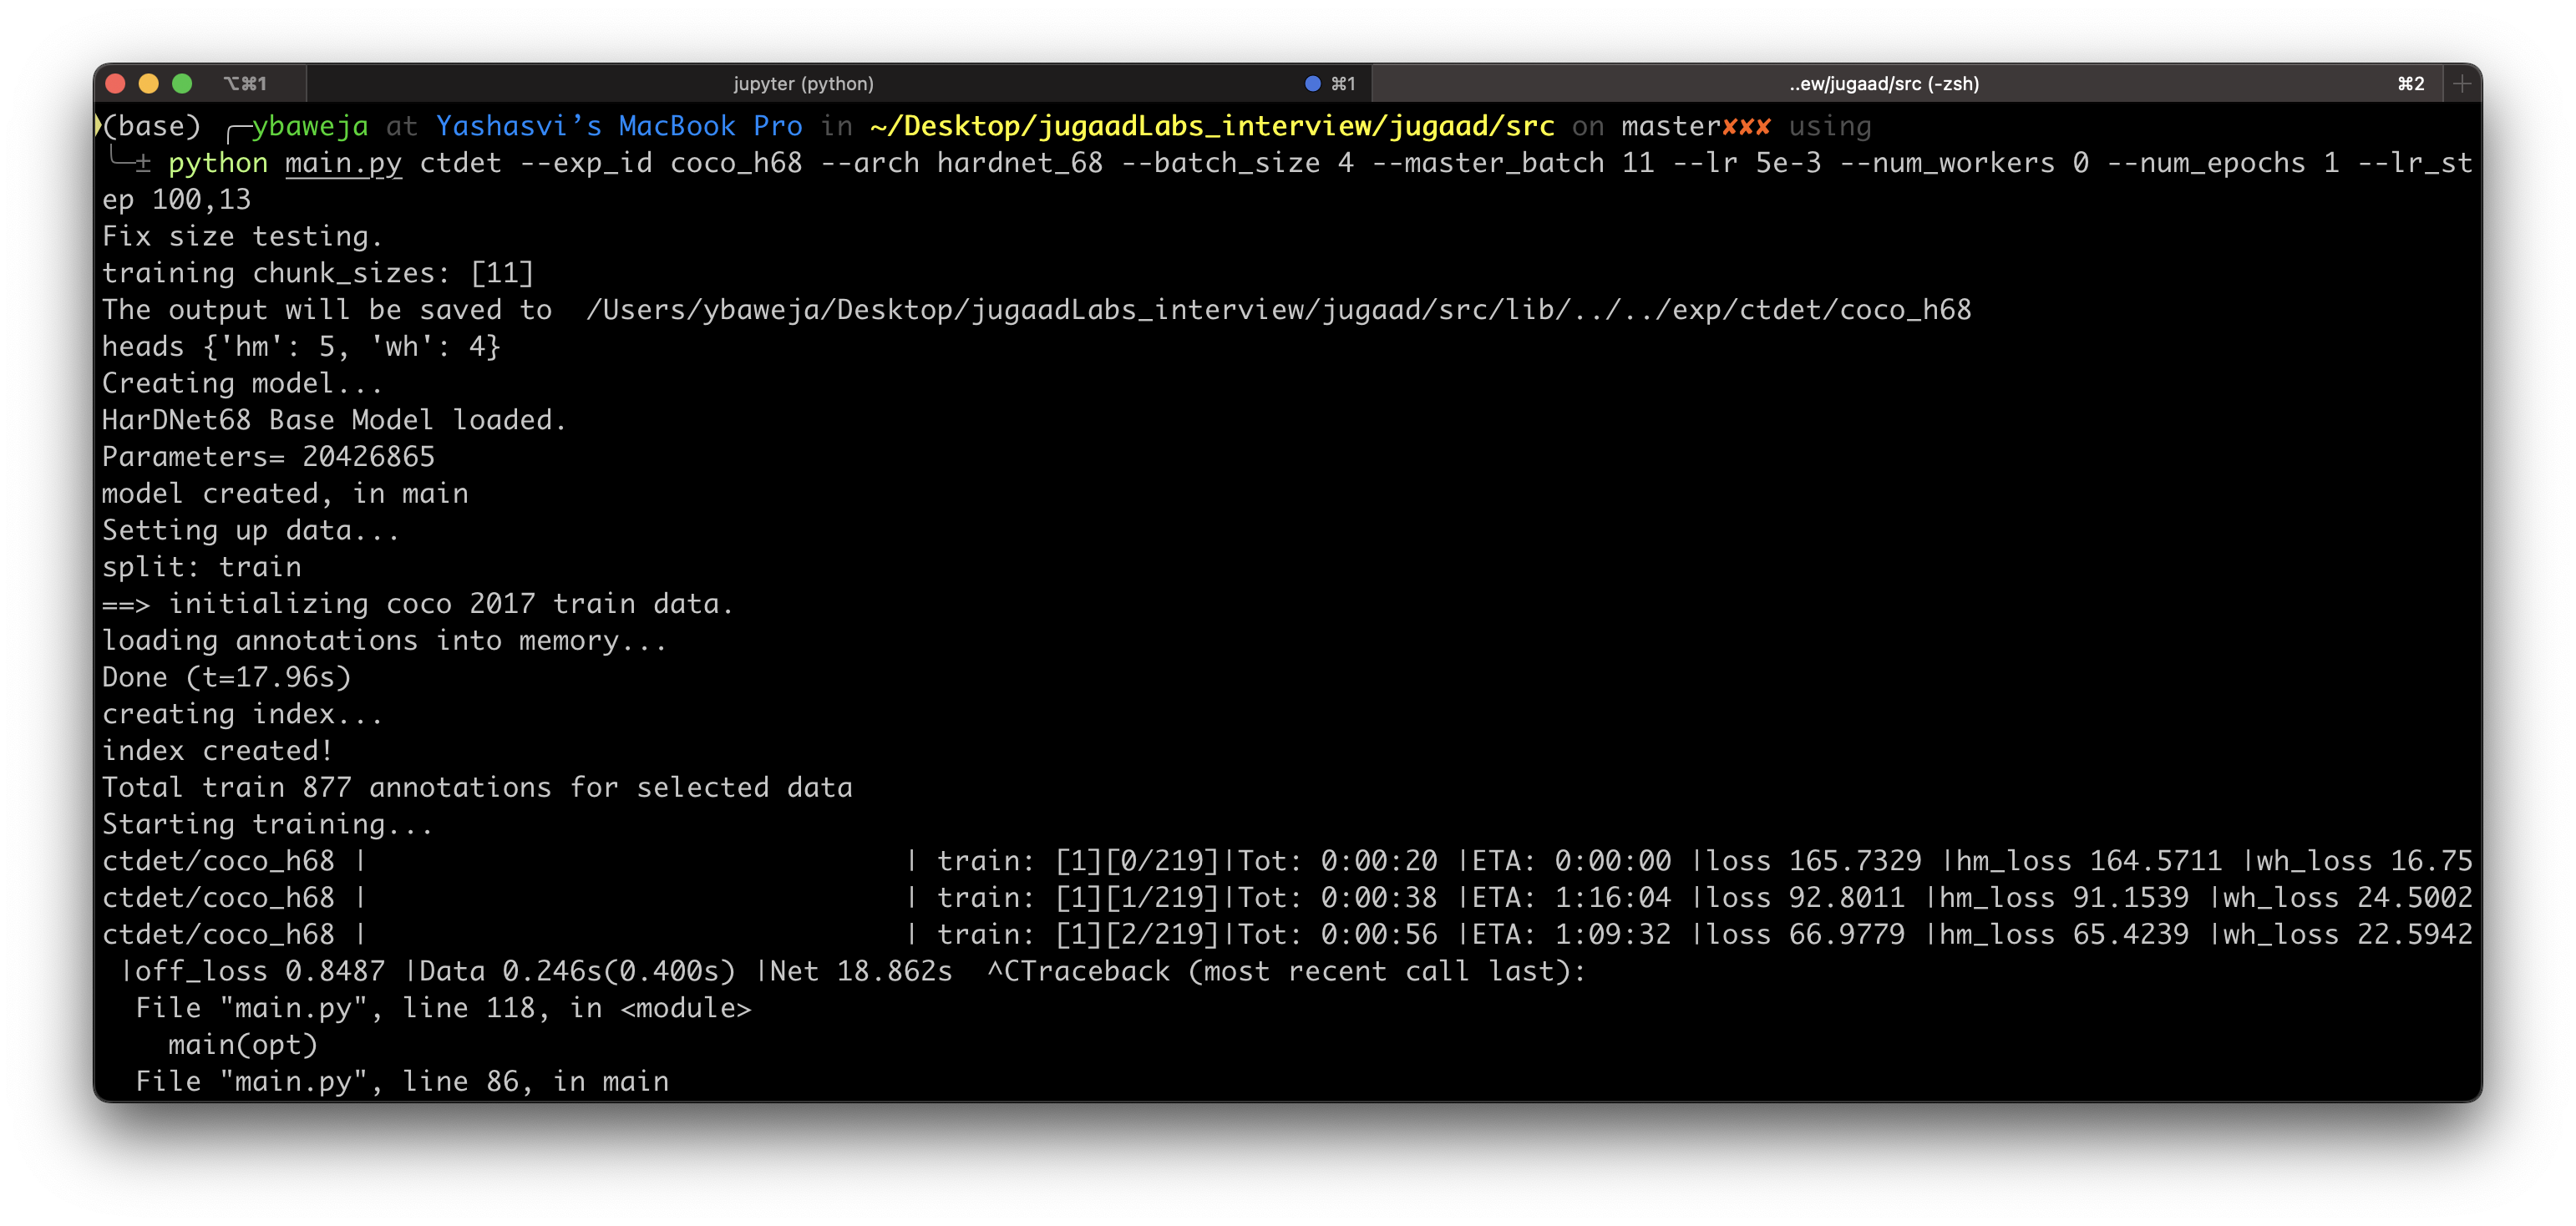This screenshot has width=2576, height=1226.
Task: Click the ^CTraceback text in output
Action: click(1078, 971)
